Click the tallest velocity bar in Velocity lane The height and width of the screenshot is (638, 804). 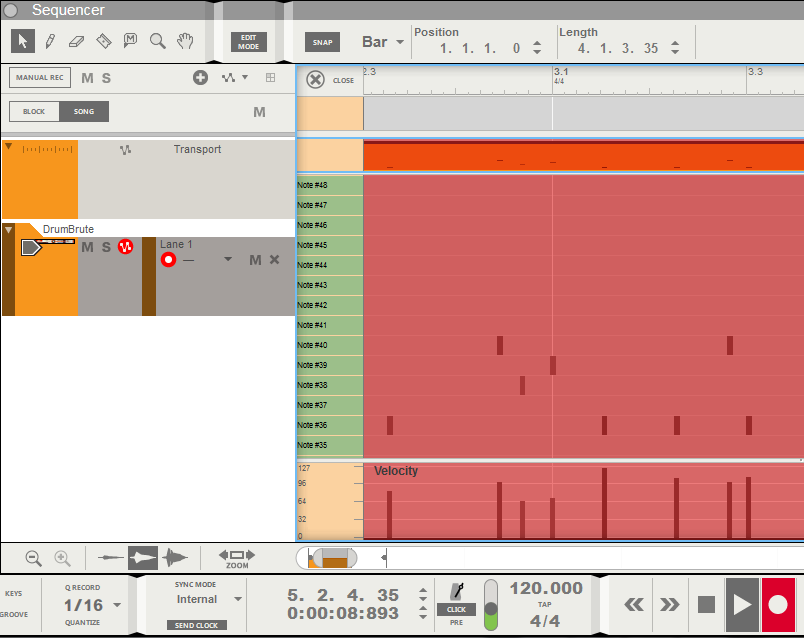pos(605,503)
